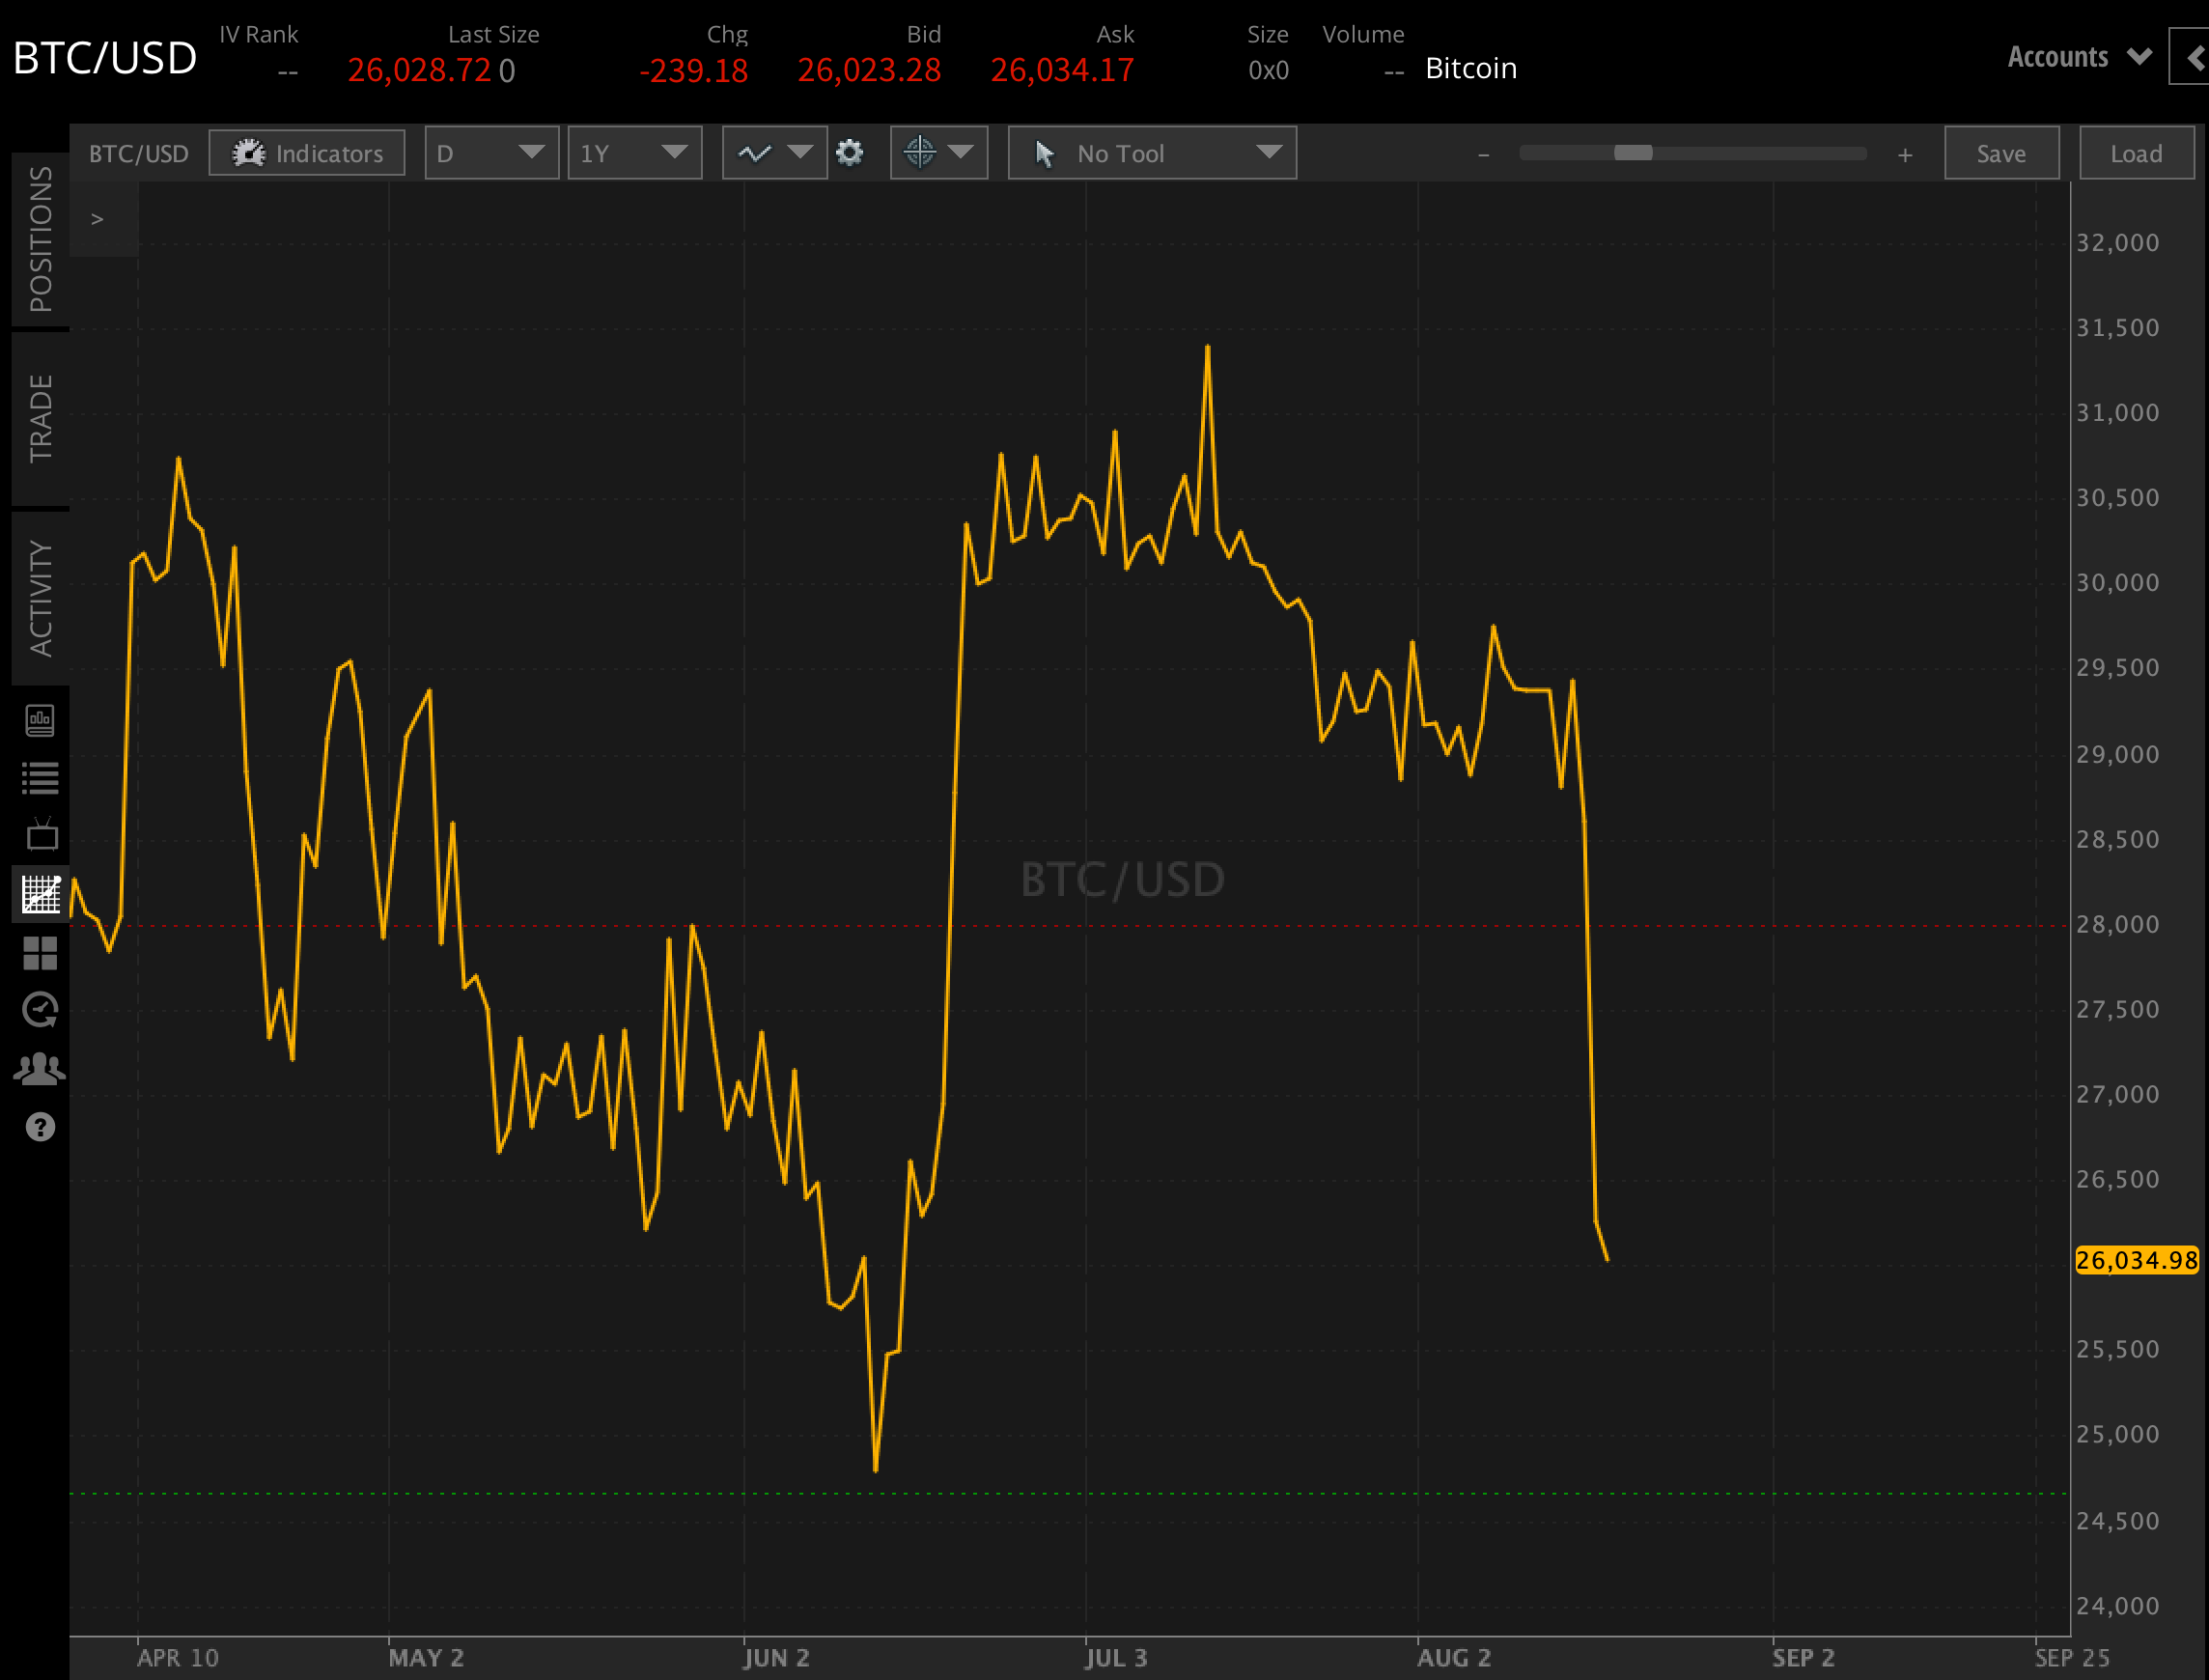Open the No Tool drawing dropdown
2209x1680 pixels.
point(1152,153)
